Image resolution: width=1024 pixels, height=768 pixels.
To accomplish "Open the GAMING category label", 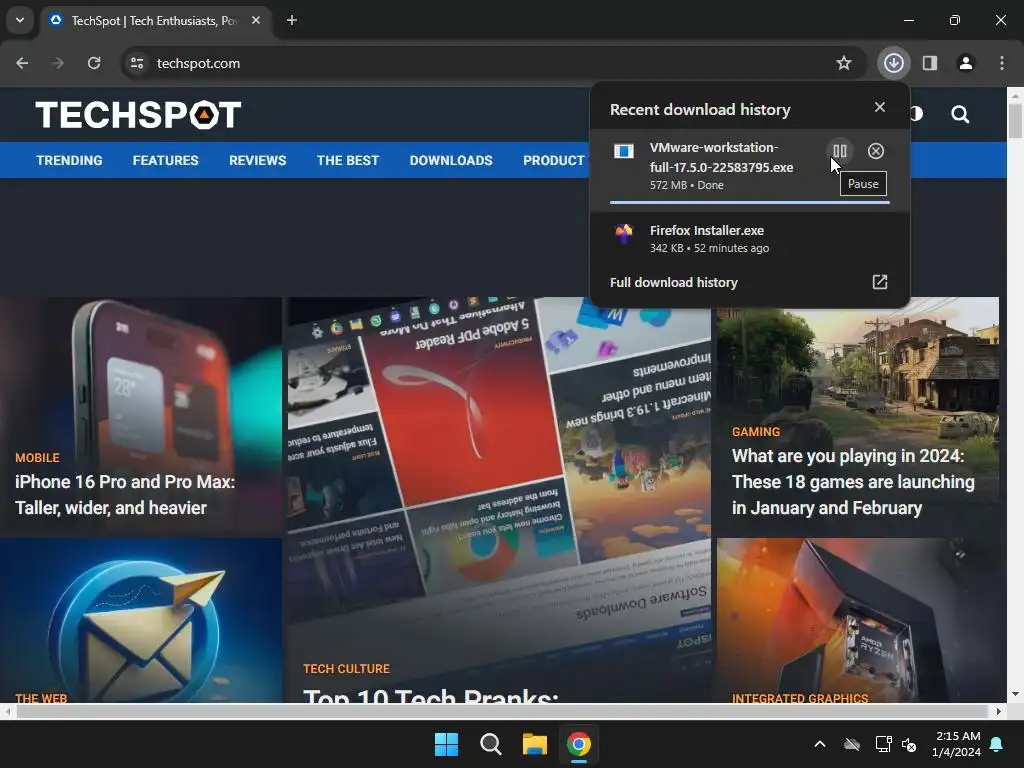I will (x=756, y=432).
